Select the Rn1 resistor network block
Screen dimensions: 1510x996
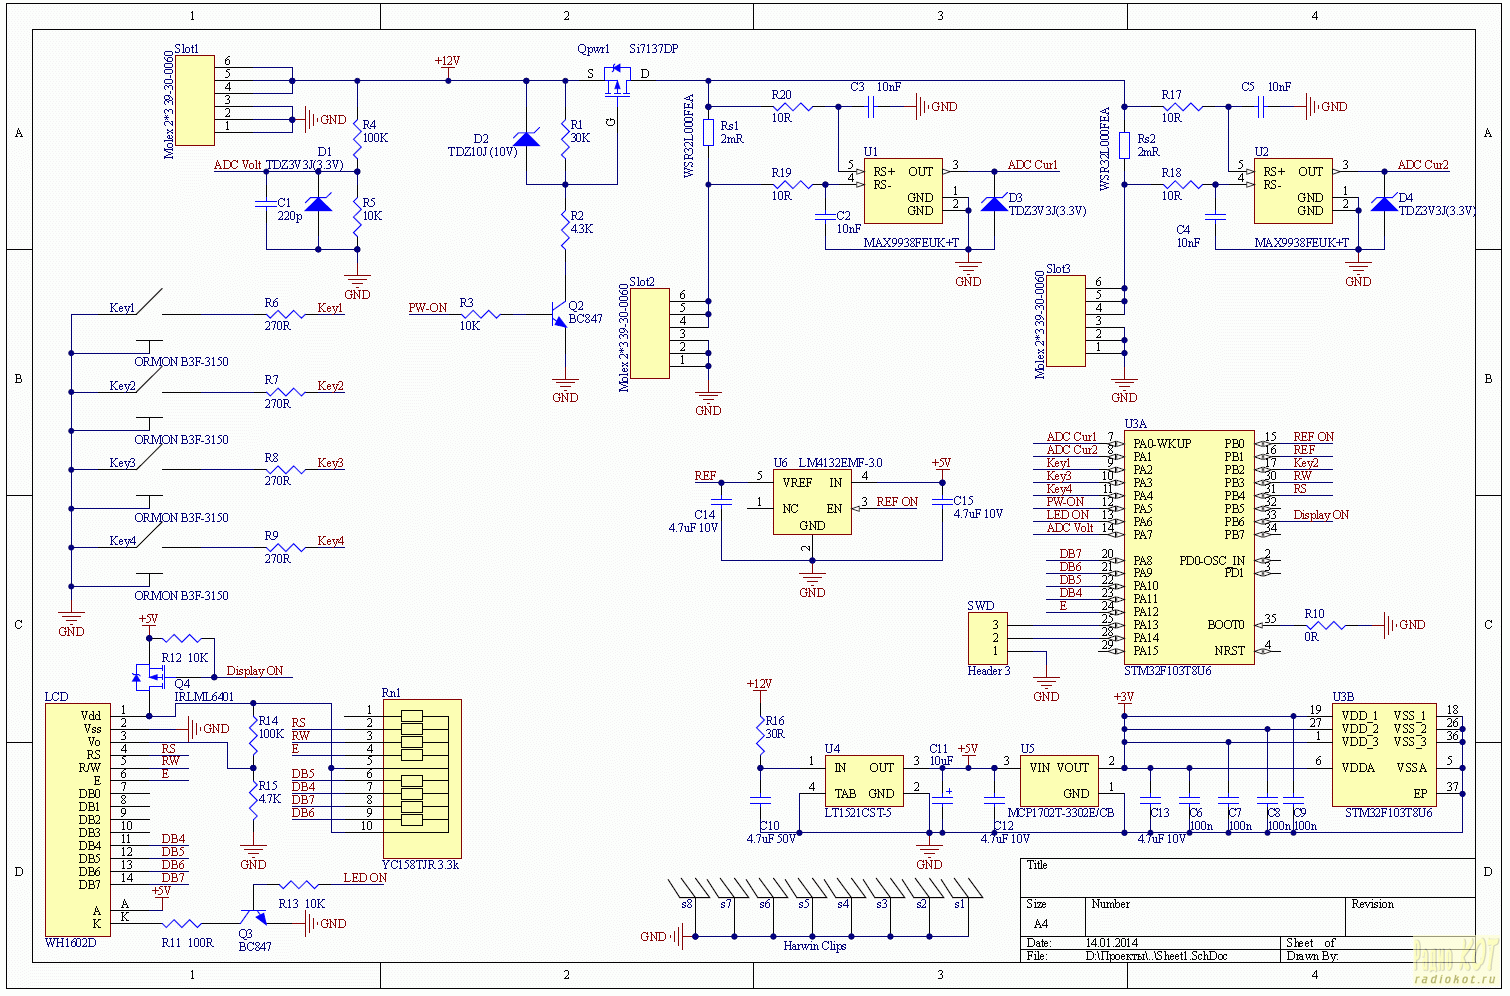coord(421,779)
